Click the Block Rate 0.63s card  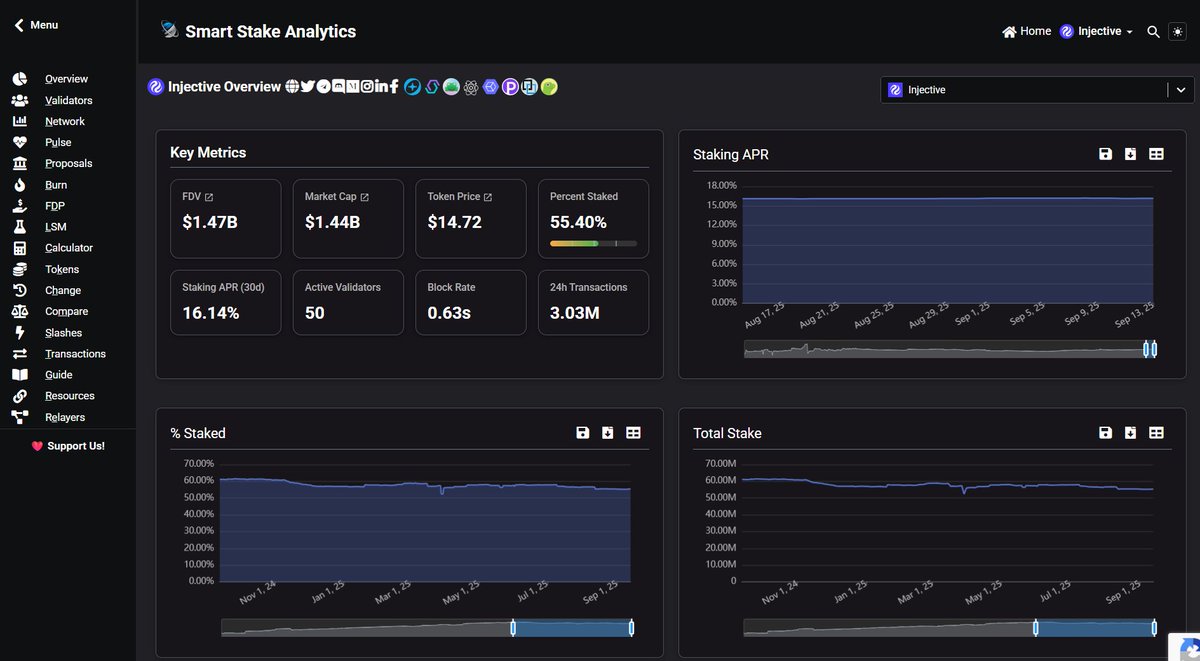click(471, 302)
